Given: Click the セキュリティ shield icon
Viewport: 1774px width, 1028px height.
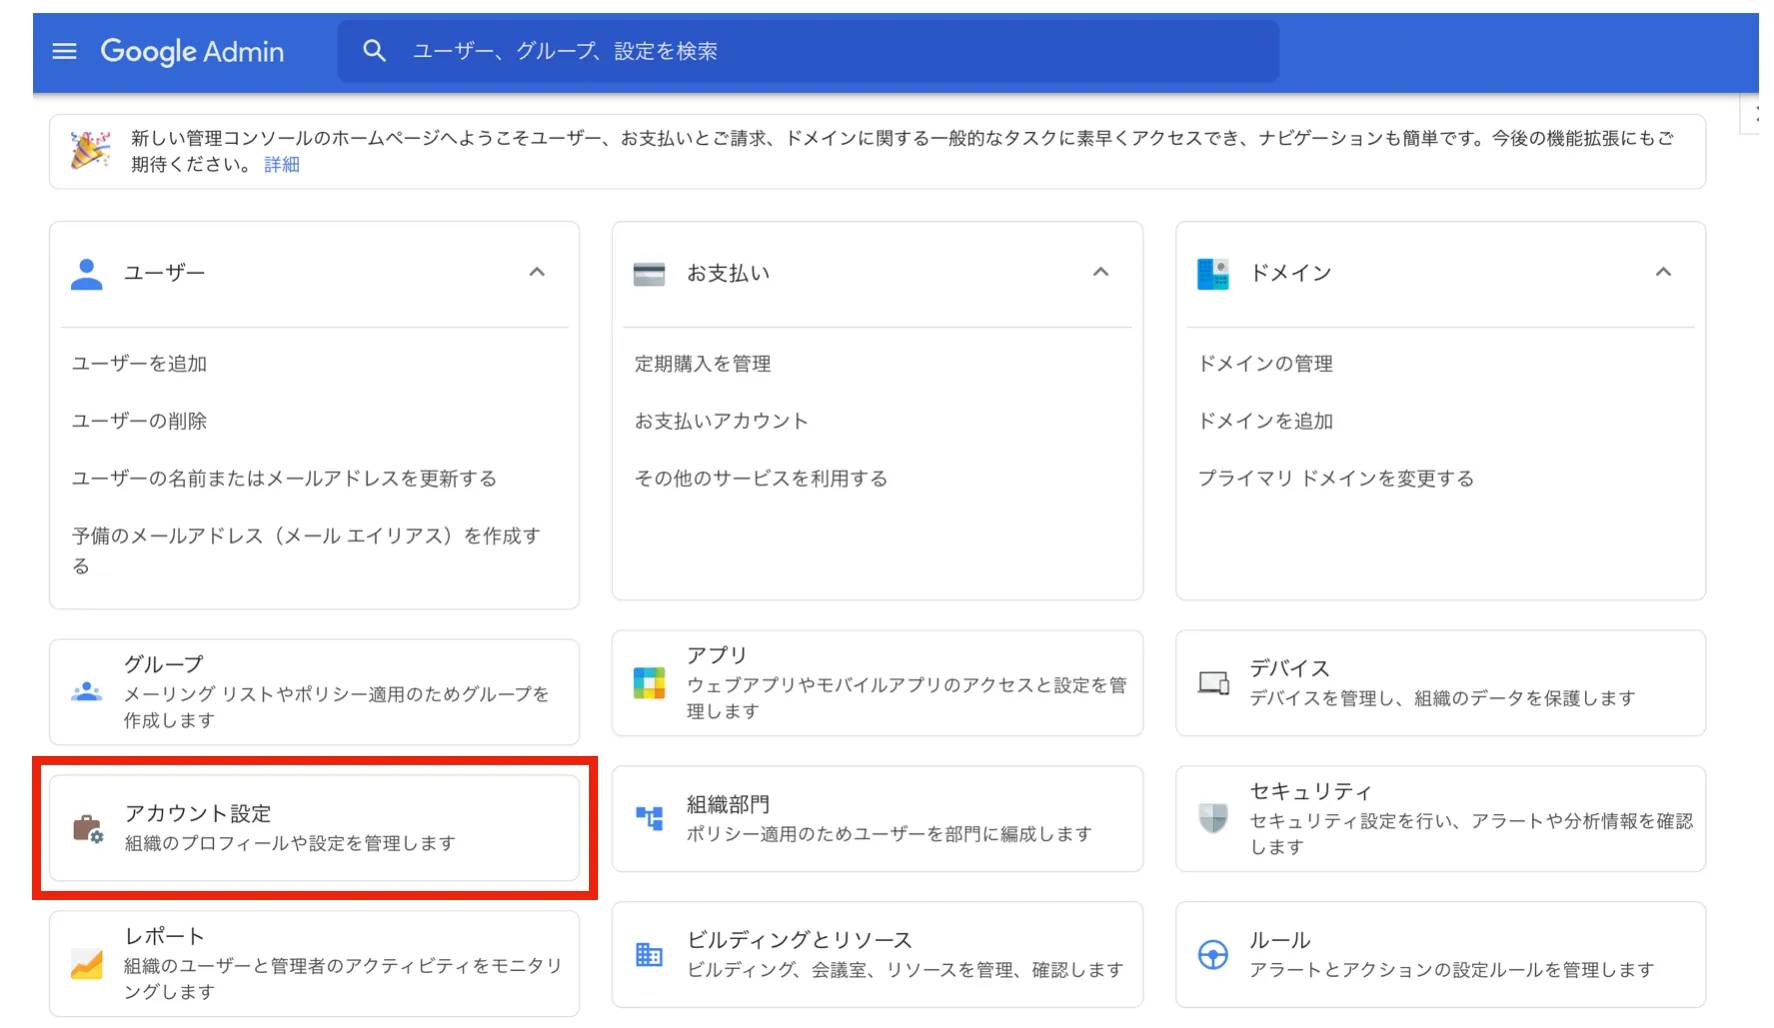Looking at the screenshot, I should click(1213, 818).
